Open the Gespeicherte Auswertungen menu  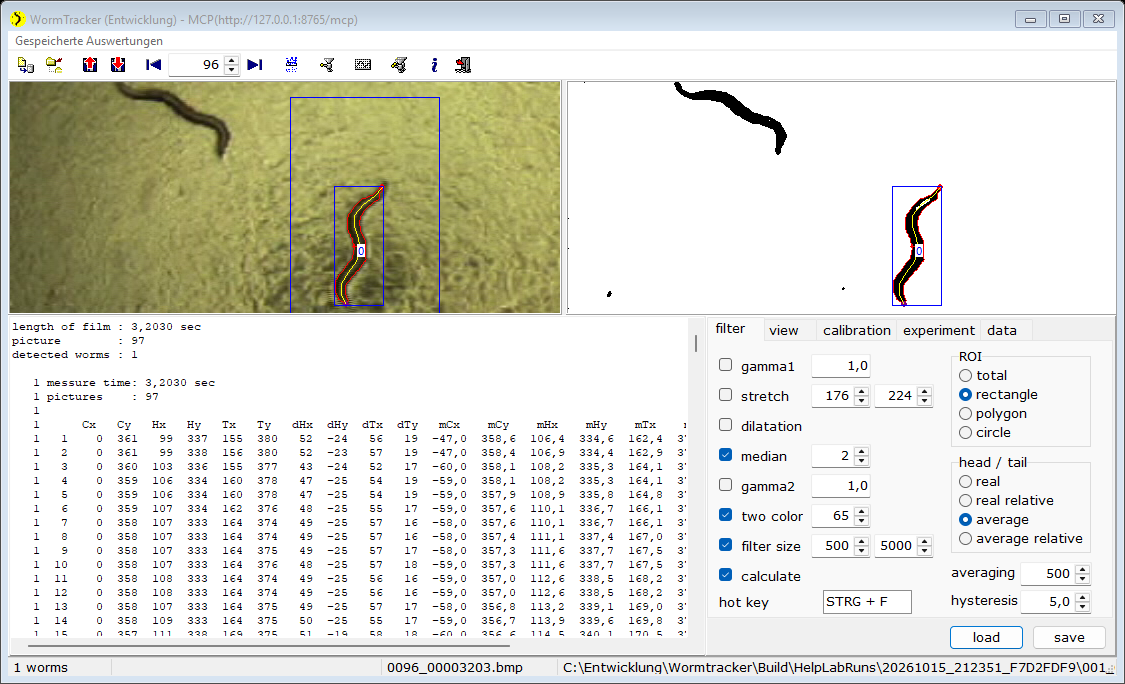(89, 41)
